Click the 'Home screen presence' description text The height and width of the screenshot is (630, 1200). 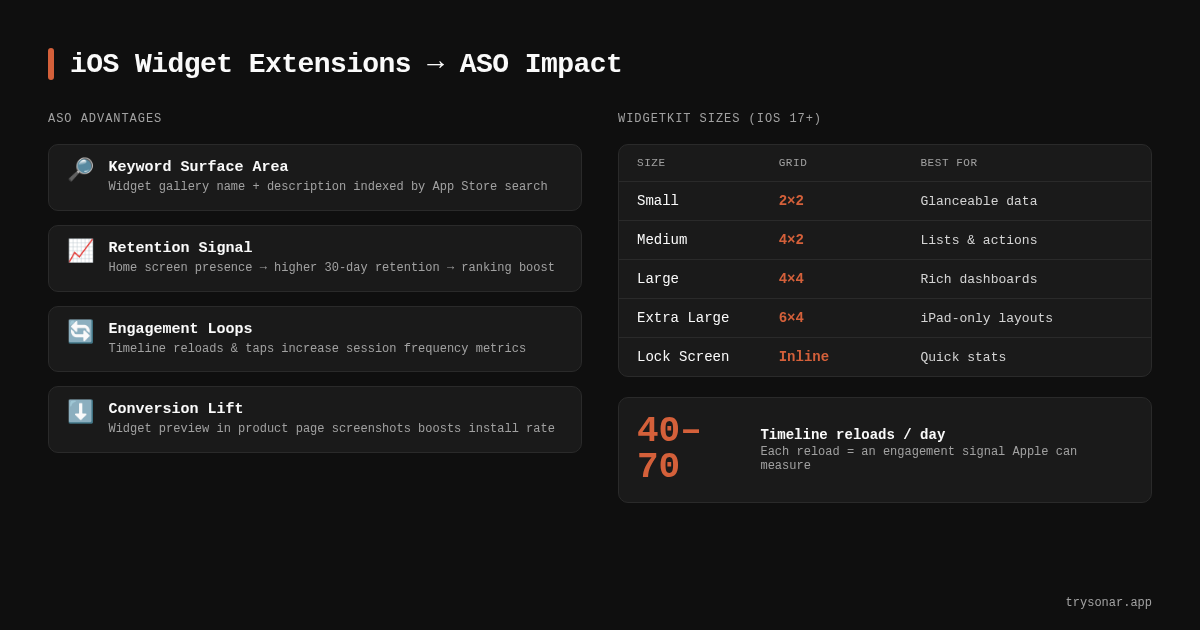point(331,268)
